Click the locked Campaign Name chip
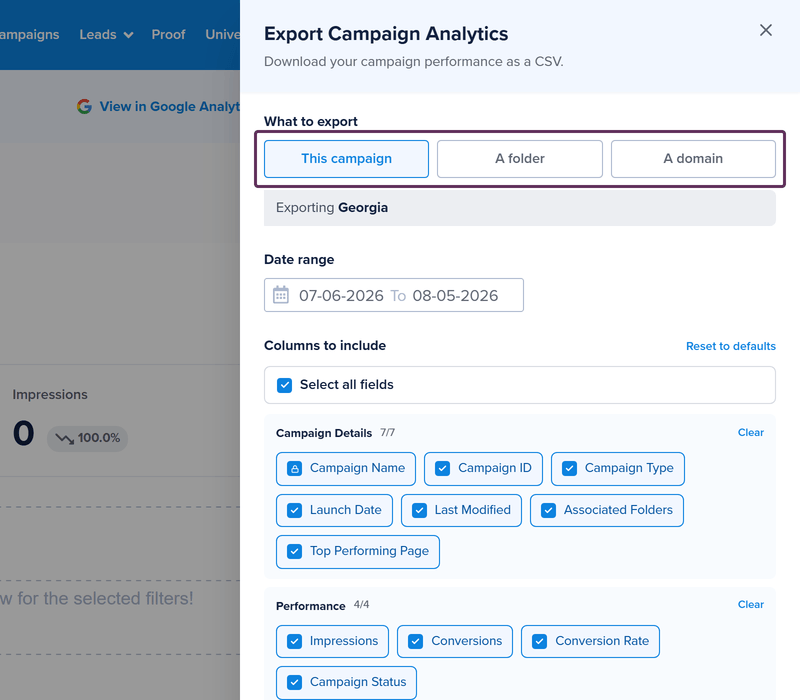Image resolution: width=800 pixels, height=700 pixels. click(346, 468)
